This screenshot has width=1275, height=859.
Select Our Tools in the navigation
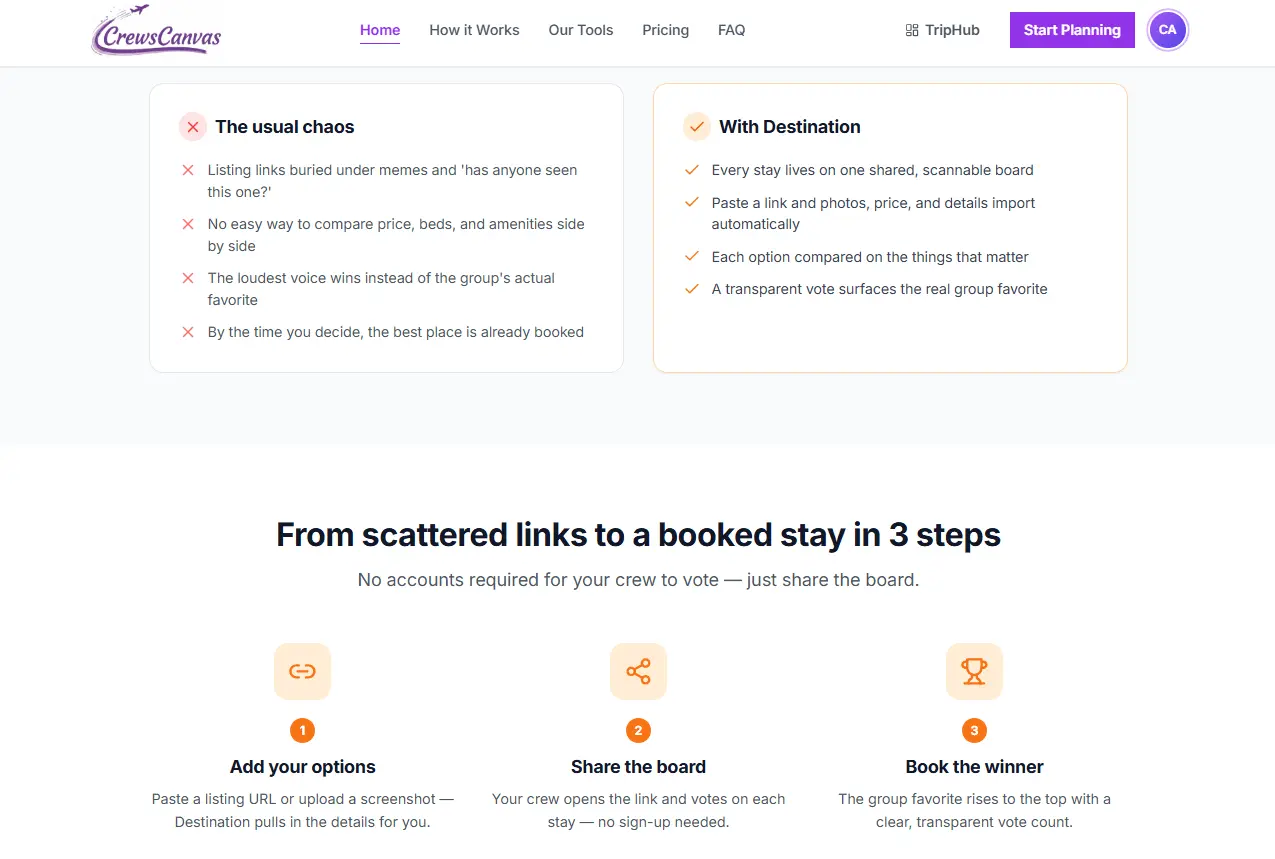click(581, 30)
